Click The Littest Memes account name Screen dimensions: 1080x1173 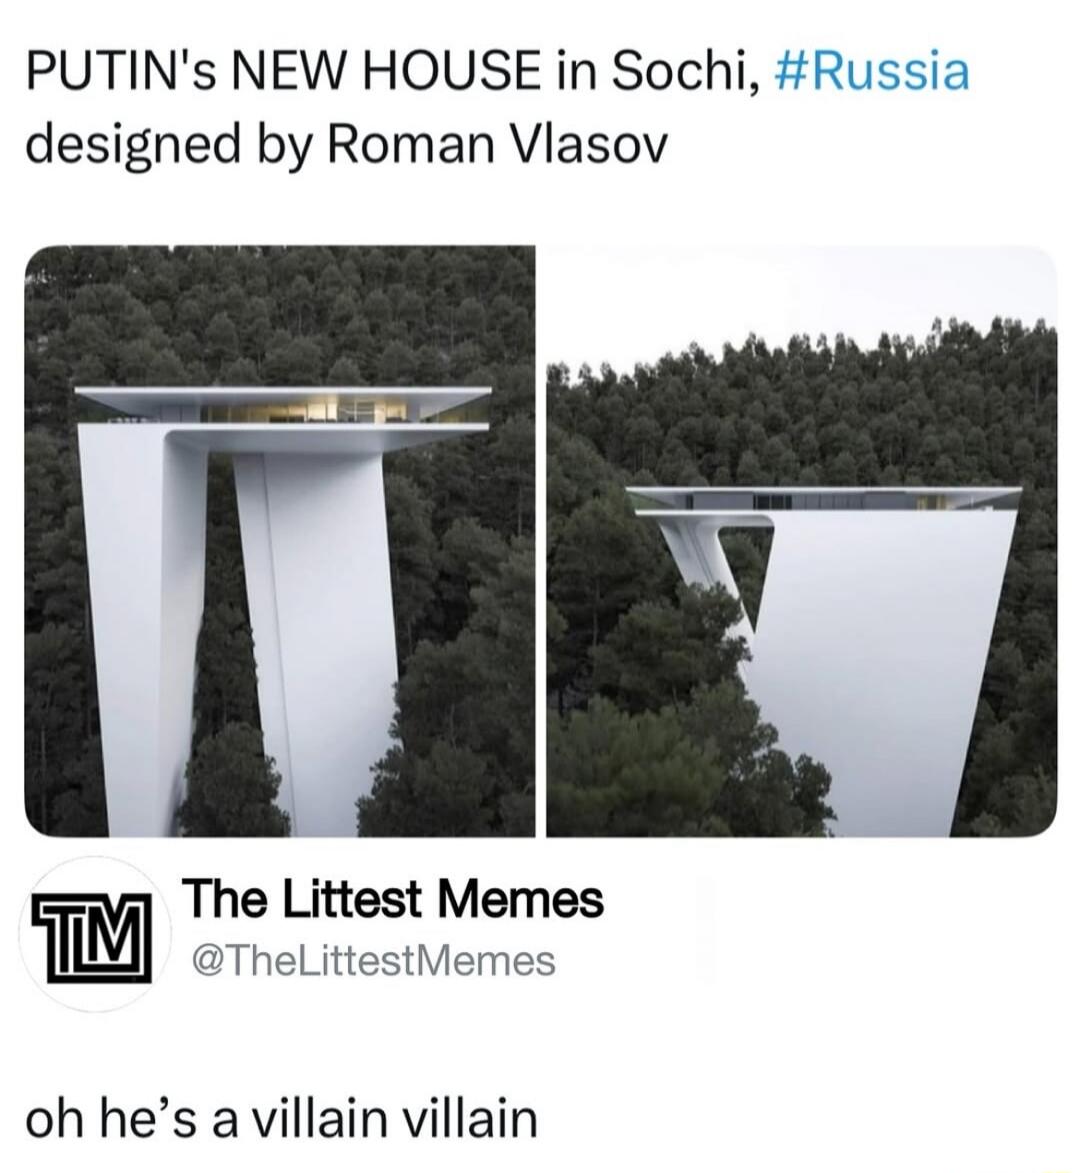click(395, 898)
